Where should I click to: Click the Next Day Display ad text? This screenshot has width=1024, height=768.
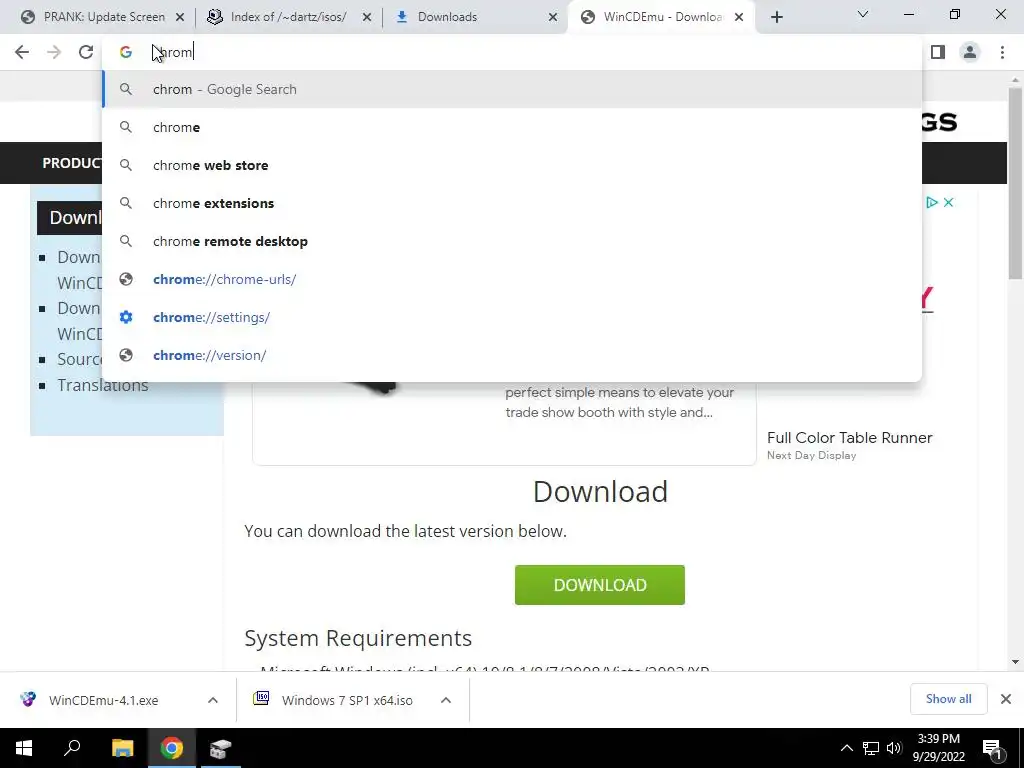click(812, 456)
